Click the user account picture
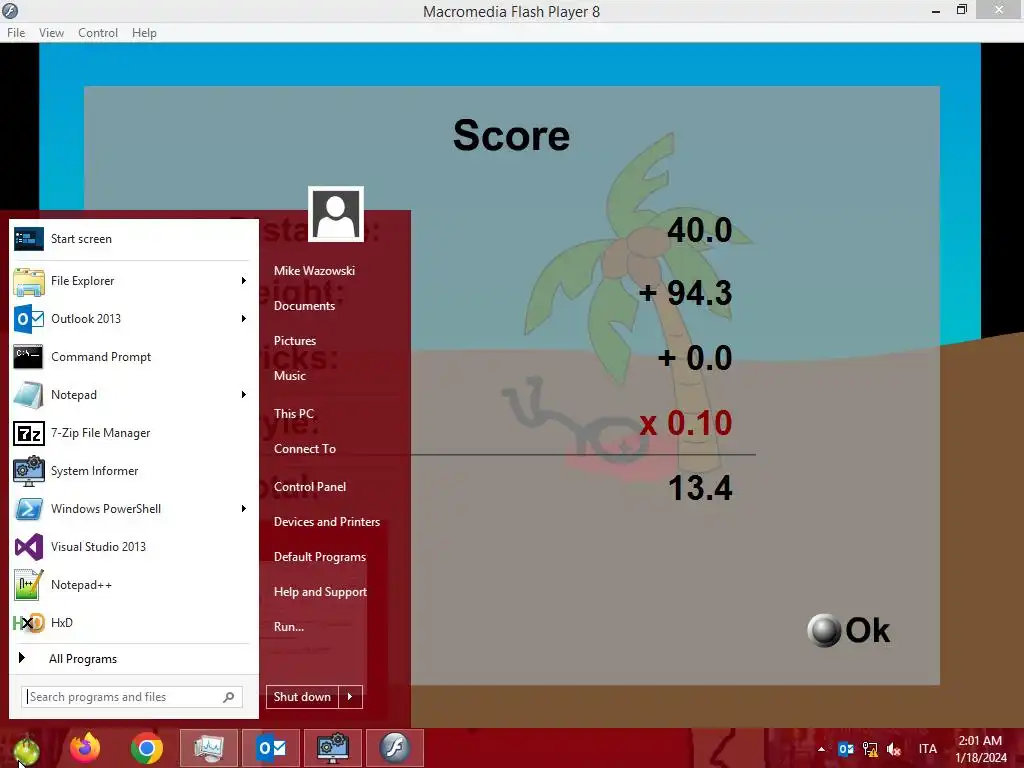 coord(336,214)
